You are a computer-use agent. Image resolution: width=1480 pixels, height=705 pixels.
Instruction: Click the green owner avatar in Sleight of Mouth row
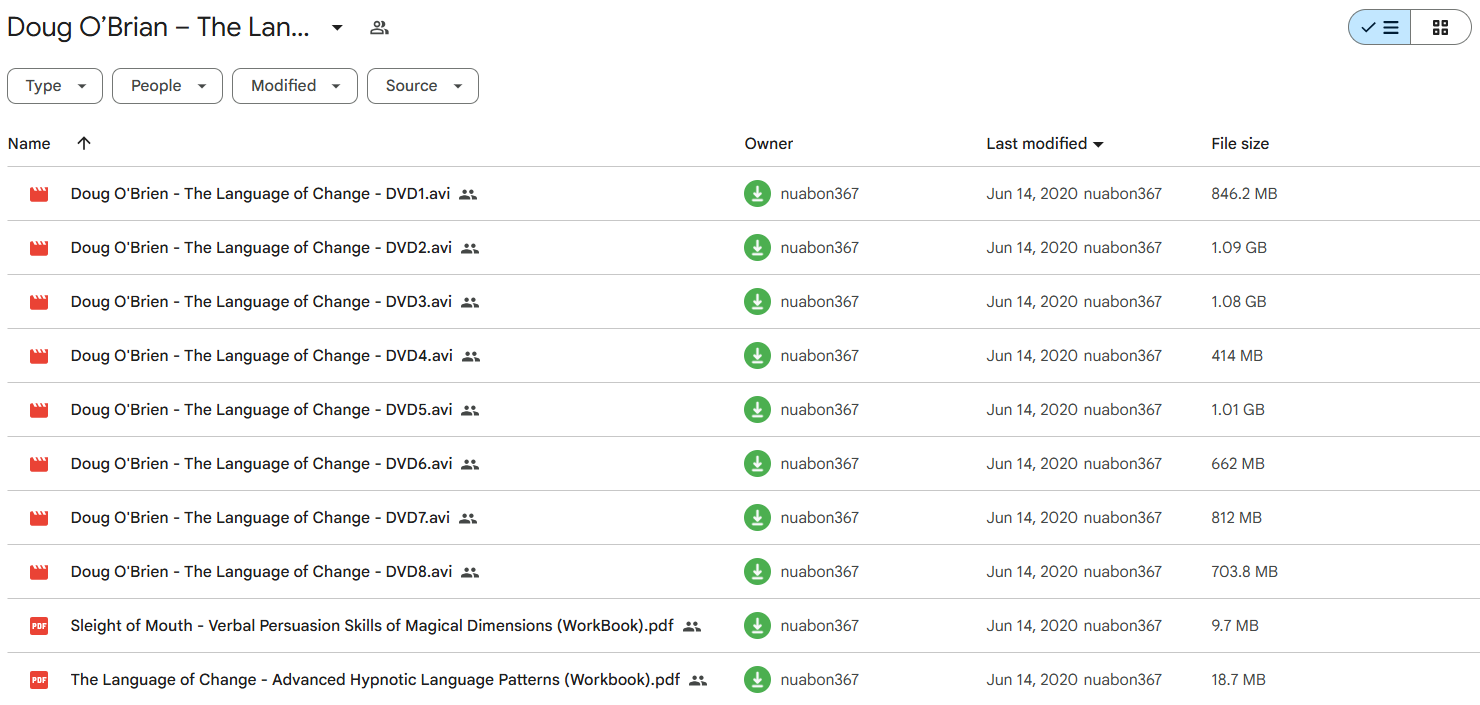click(757, 626)
